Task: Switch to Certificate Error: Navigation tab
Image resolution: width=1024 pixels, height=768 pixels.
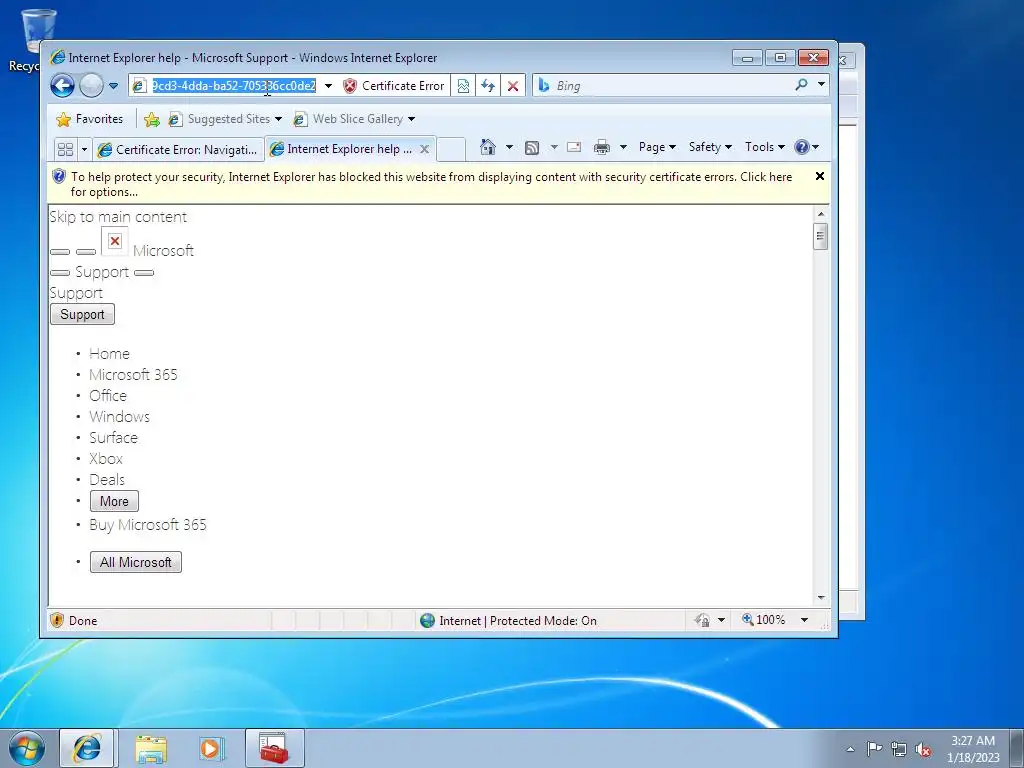Action: click(x=178, y=150)
